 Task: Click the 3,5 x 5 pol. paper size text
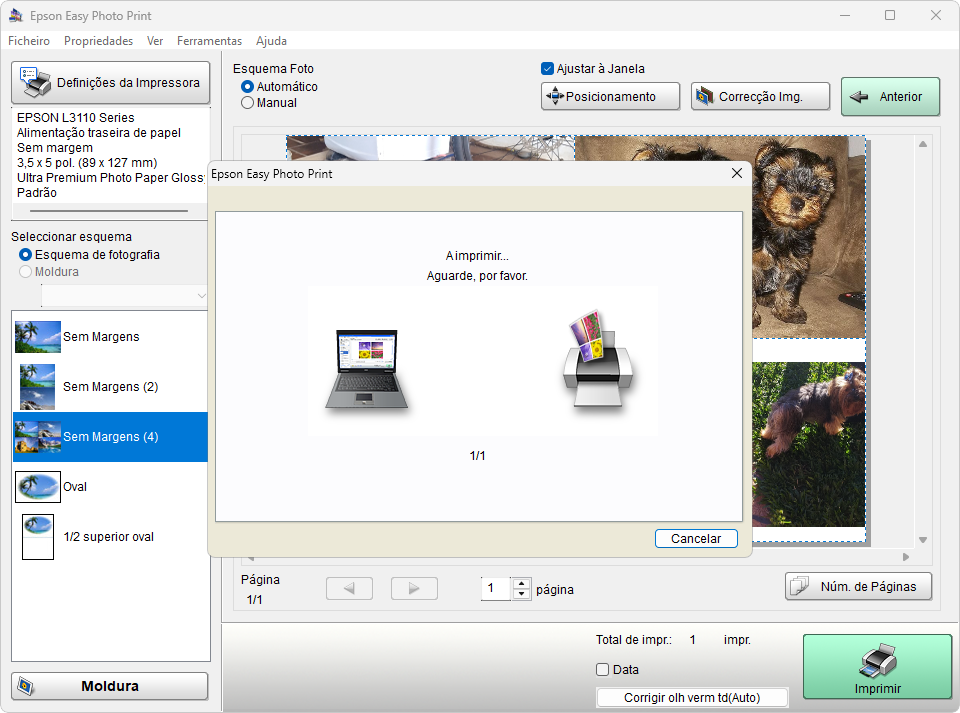pyautogui.click(x=87, y=163)
